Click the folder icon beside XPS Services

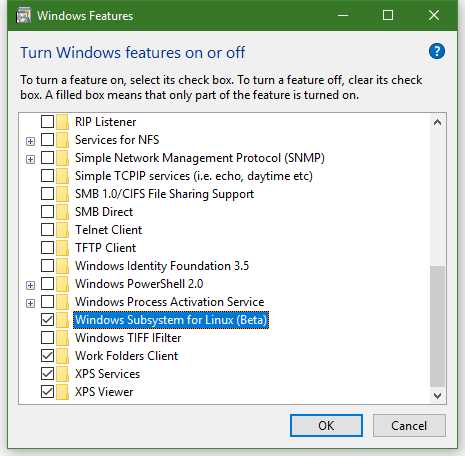point(62,374)
